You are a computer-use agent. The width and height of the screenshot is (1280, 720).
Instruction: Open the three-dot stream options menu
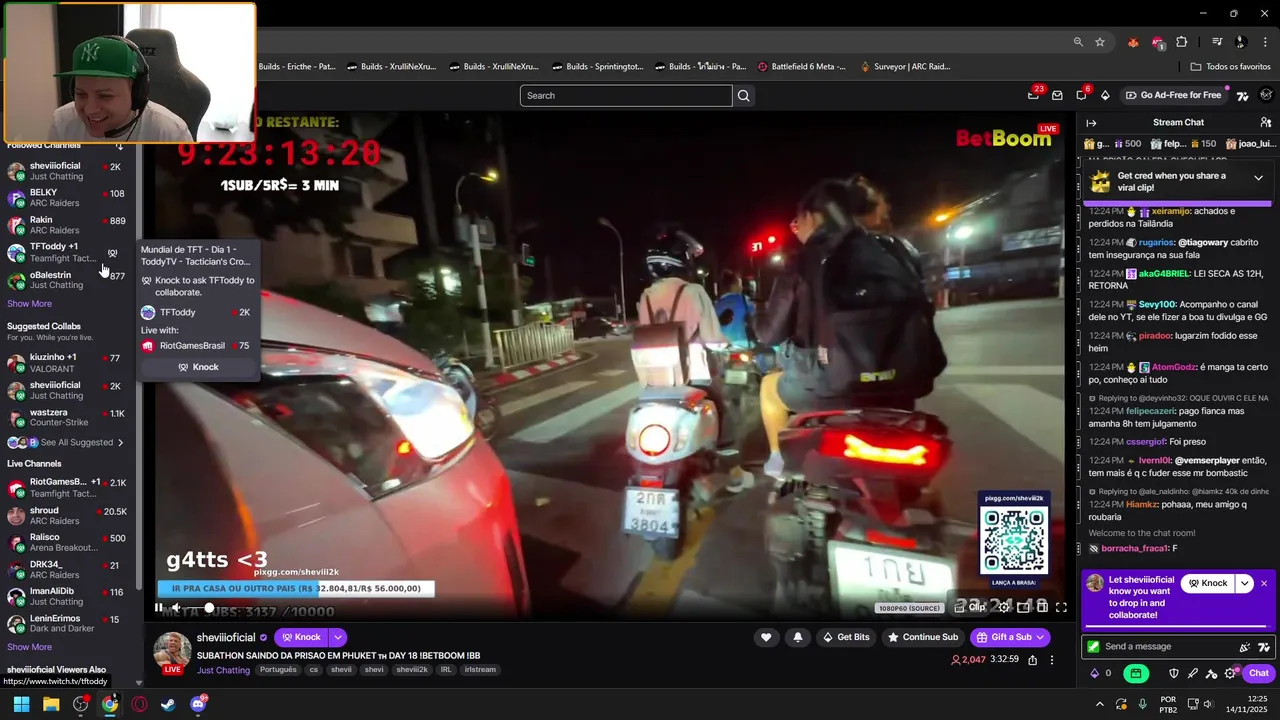click(1052, 660)
